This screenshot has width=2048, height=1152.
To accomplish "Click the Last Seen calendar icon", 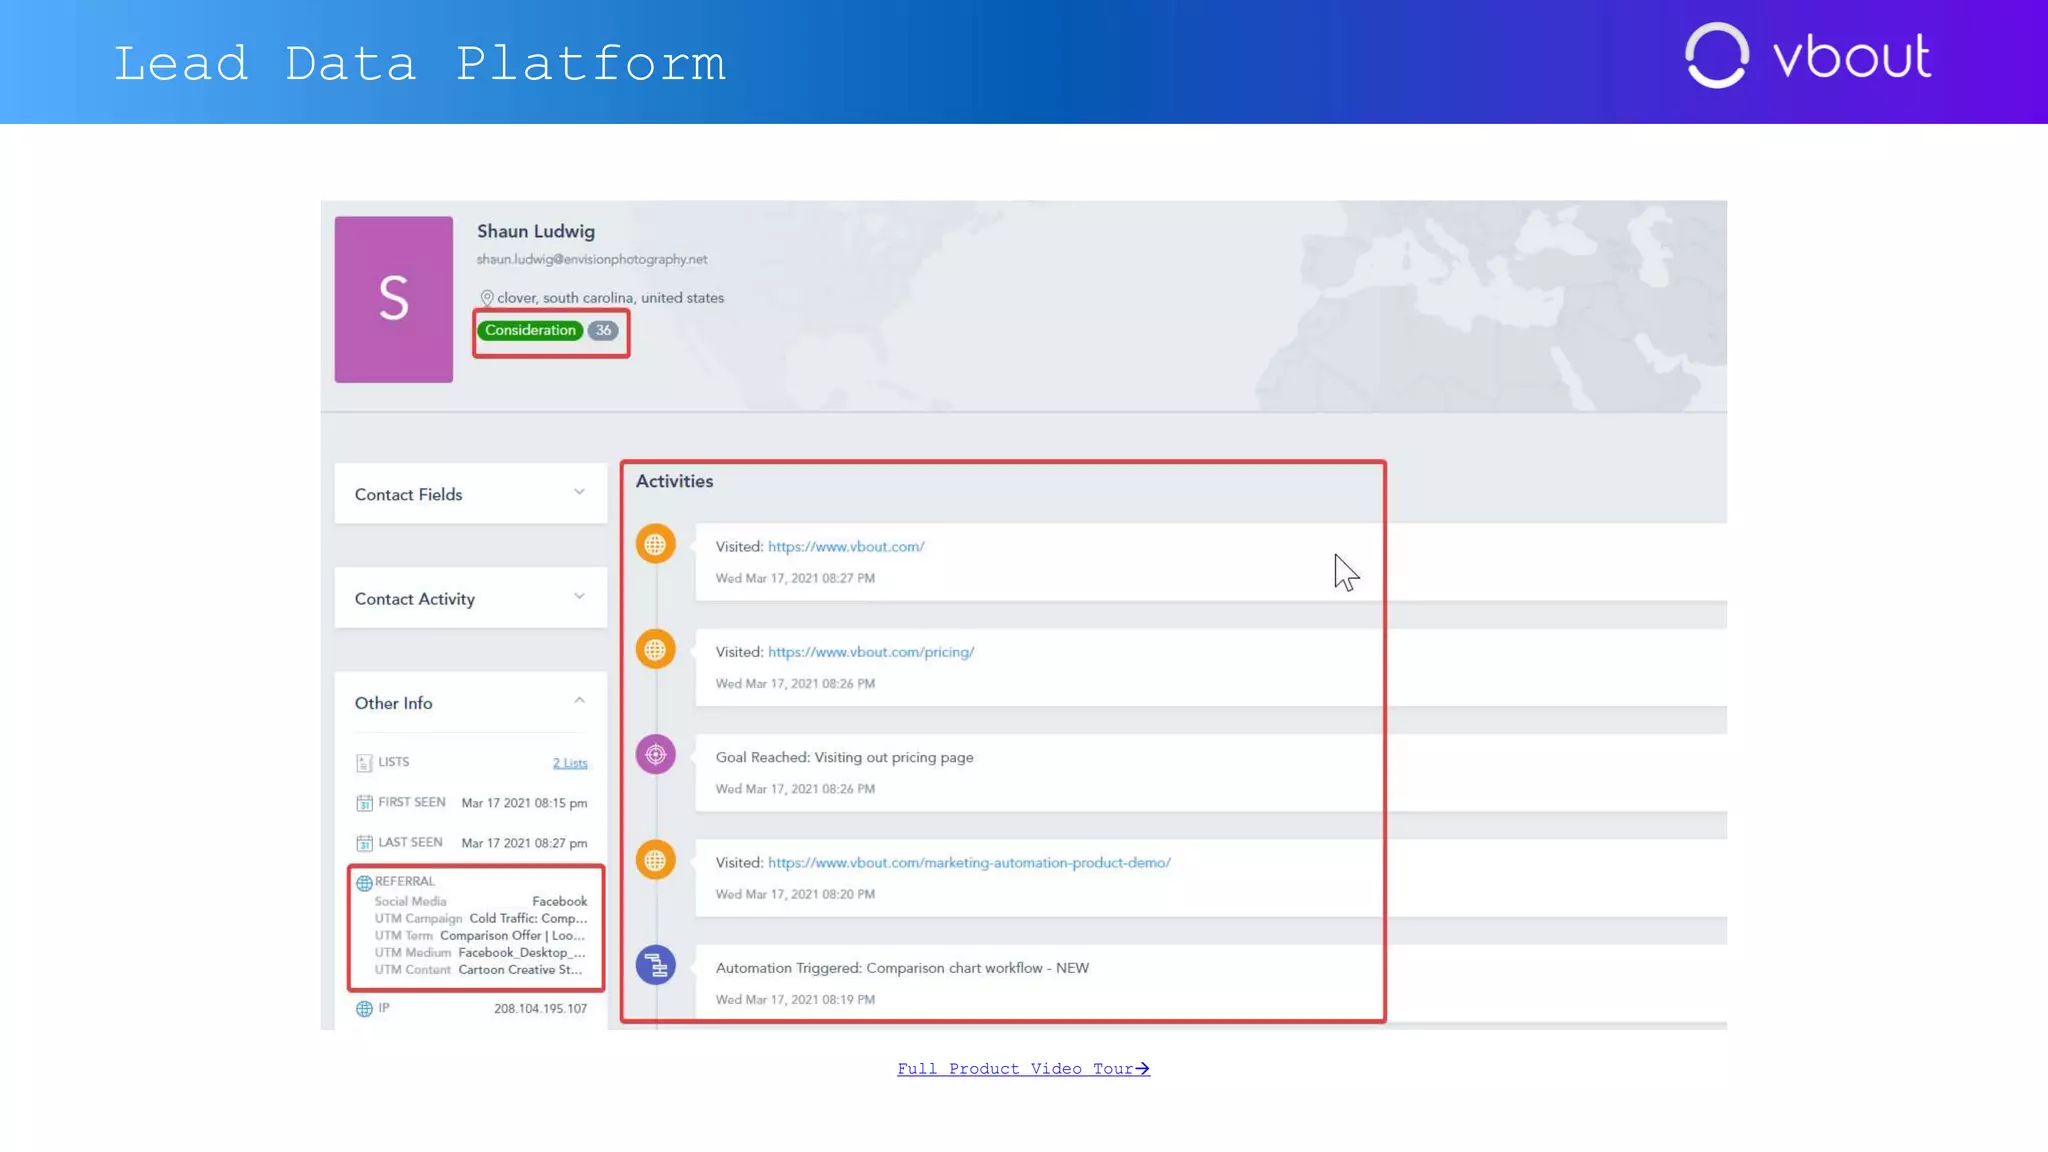I will click(x=364, y=843).
